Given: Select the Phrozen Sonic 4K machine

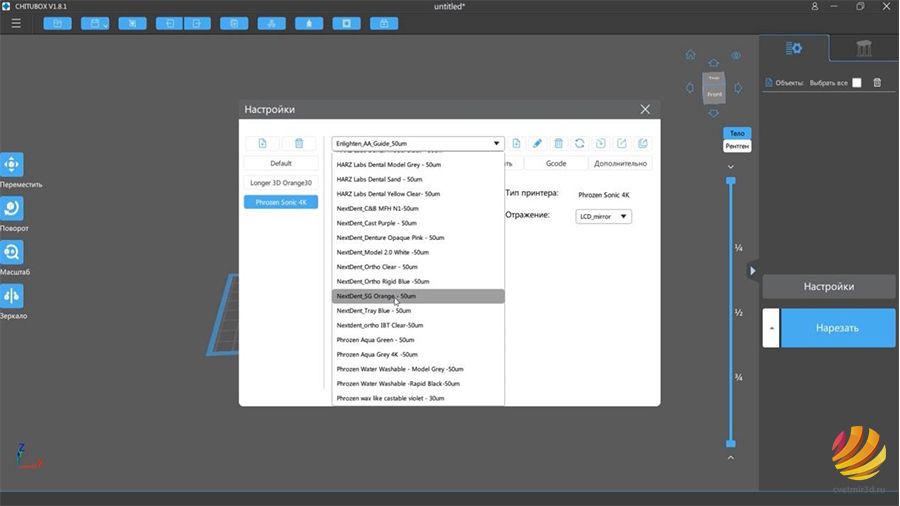Looking at the screenshot, I should (281, 202).
